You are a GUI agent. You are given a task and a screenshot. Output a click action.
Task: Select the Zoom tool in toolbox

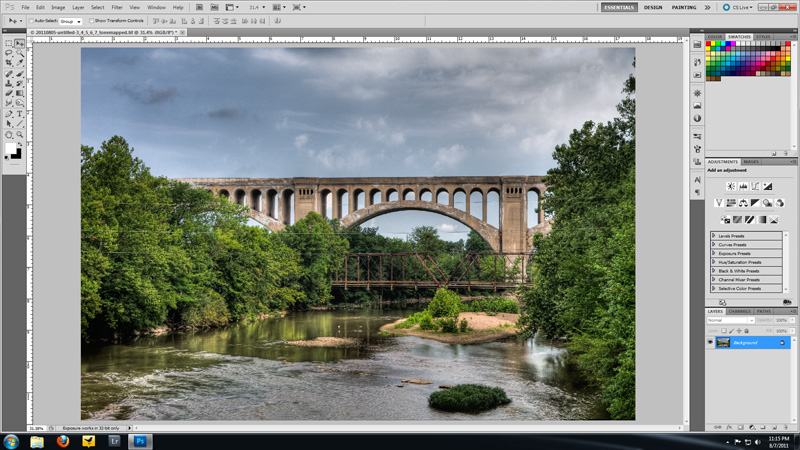[x=19, y=135]
